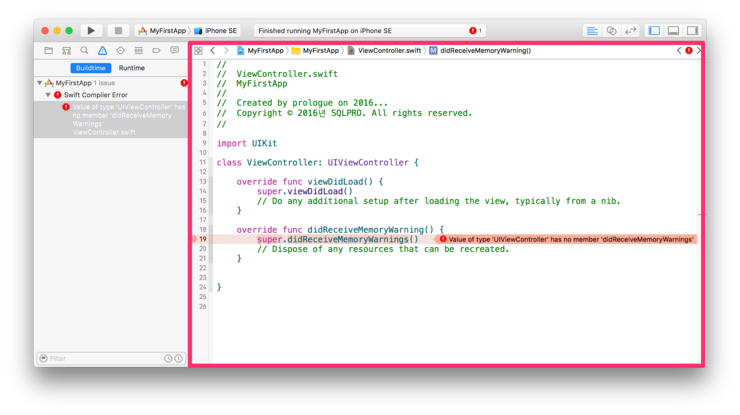This screenshot has height=415, width=740.
Task: Show the symbol navigator
Action: tap(66, 51)
